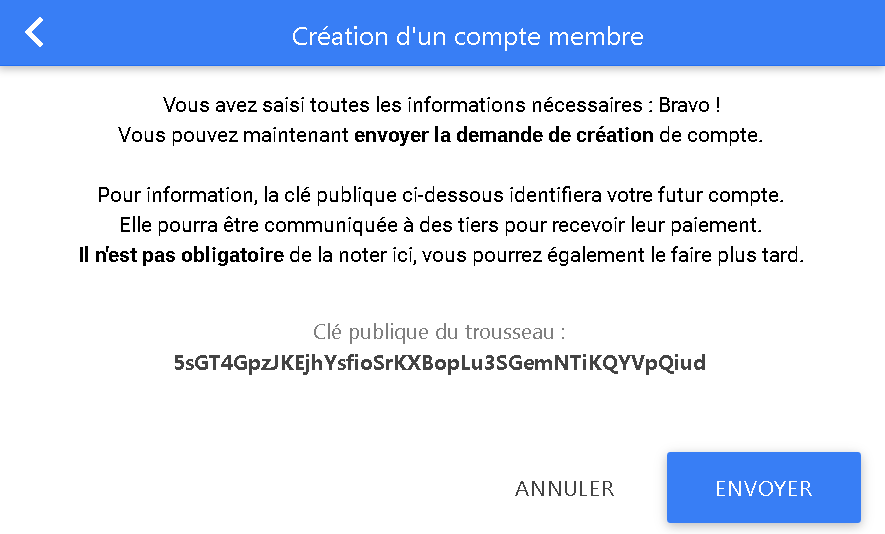
Task: Click the text "Vous pouvez maintenant"
Action: 234,135
